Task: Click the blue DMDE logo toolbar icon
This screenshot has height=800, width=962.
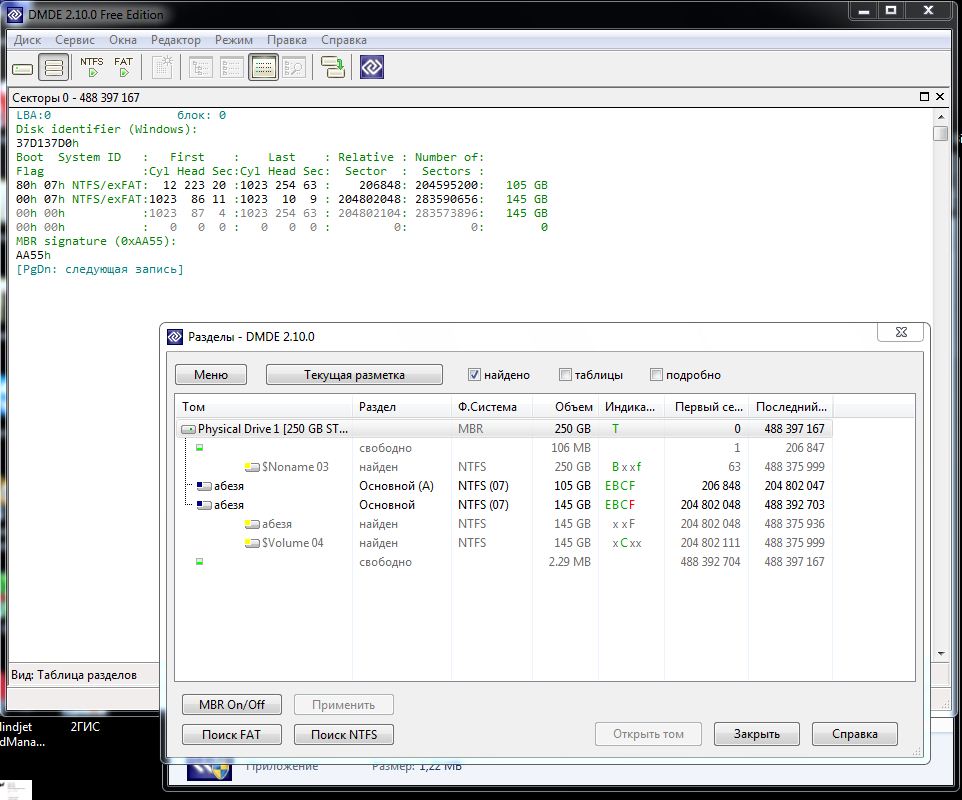Action: [x=372, y=68]
